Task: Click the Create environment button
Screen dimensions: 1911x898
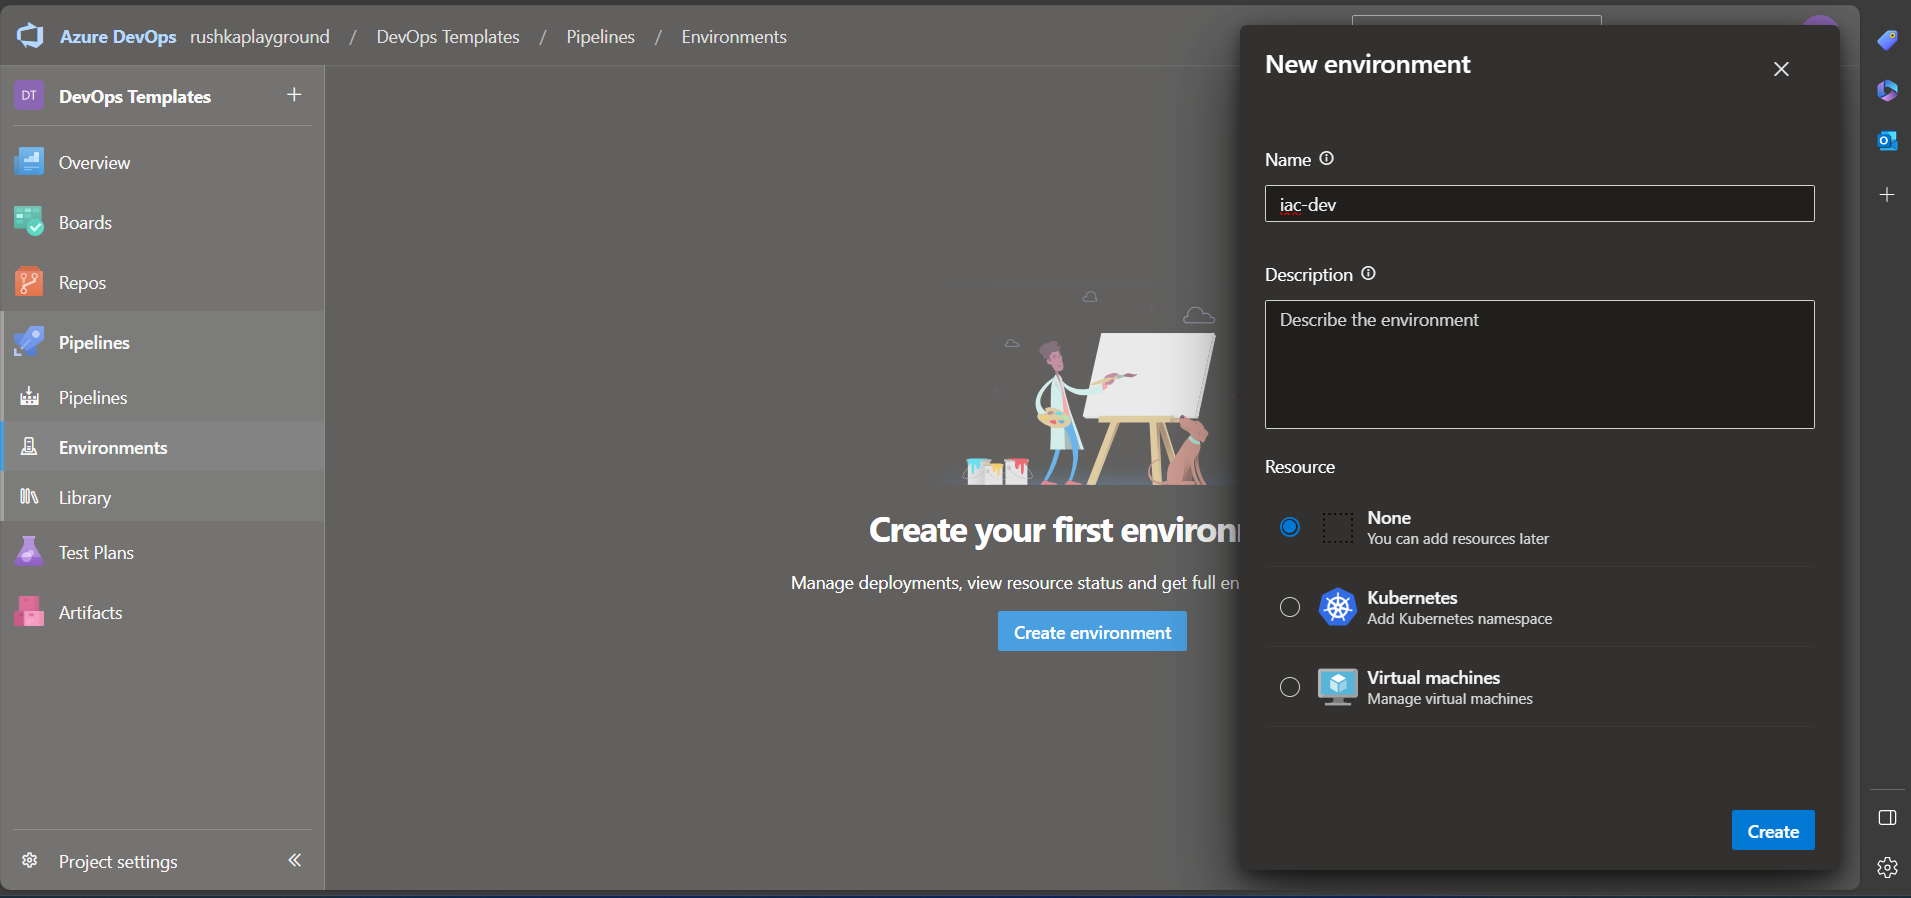Action: [1092, 632]
